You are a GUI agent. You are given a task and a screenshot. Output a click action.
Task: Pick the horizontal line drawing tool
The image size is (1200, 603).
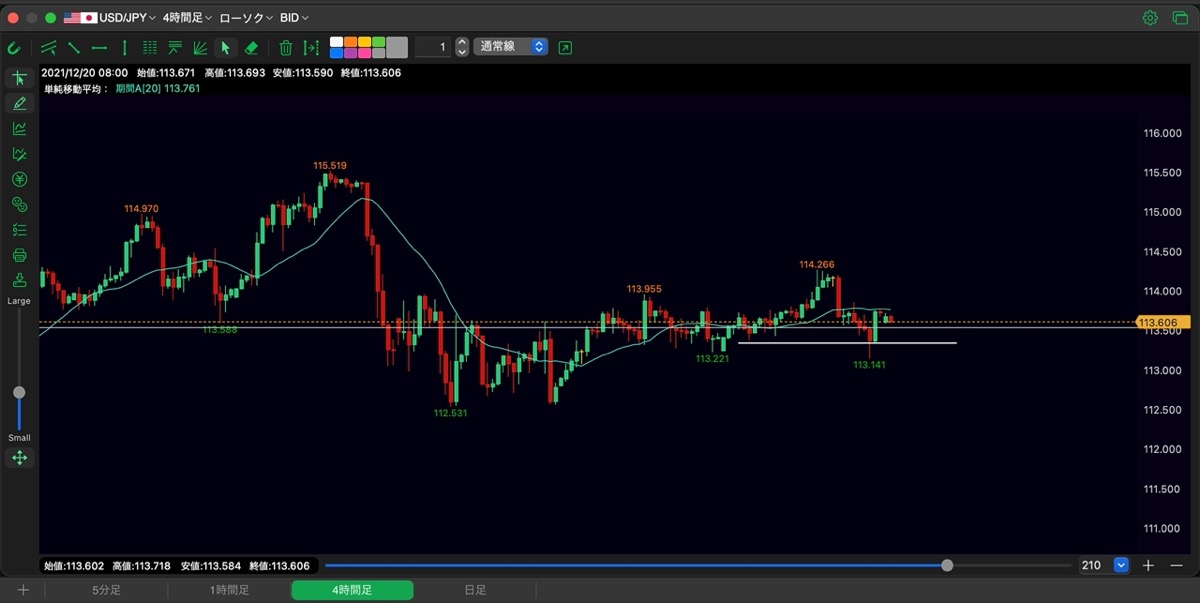99,47
